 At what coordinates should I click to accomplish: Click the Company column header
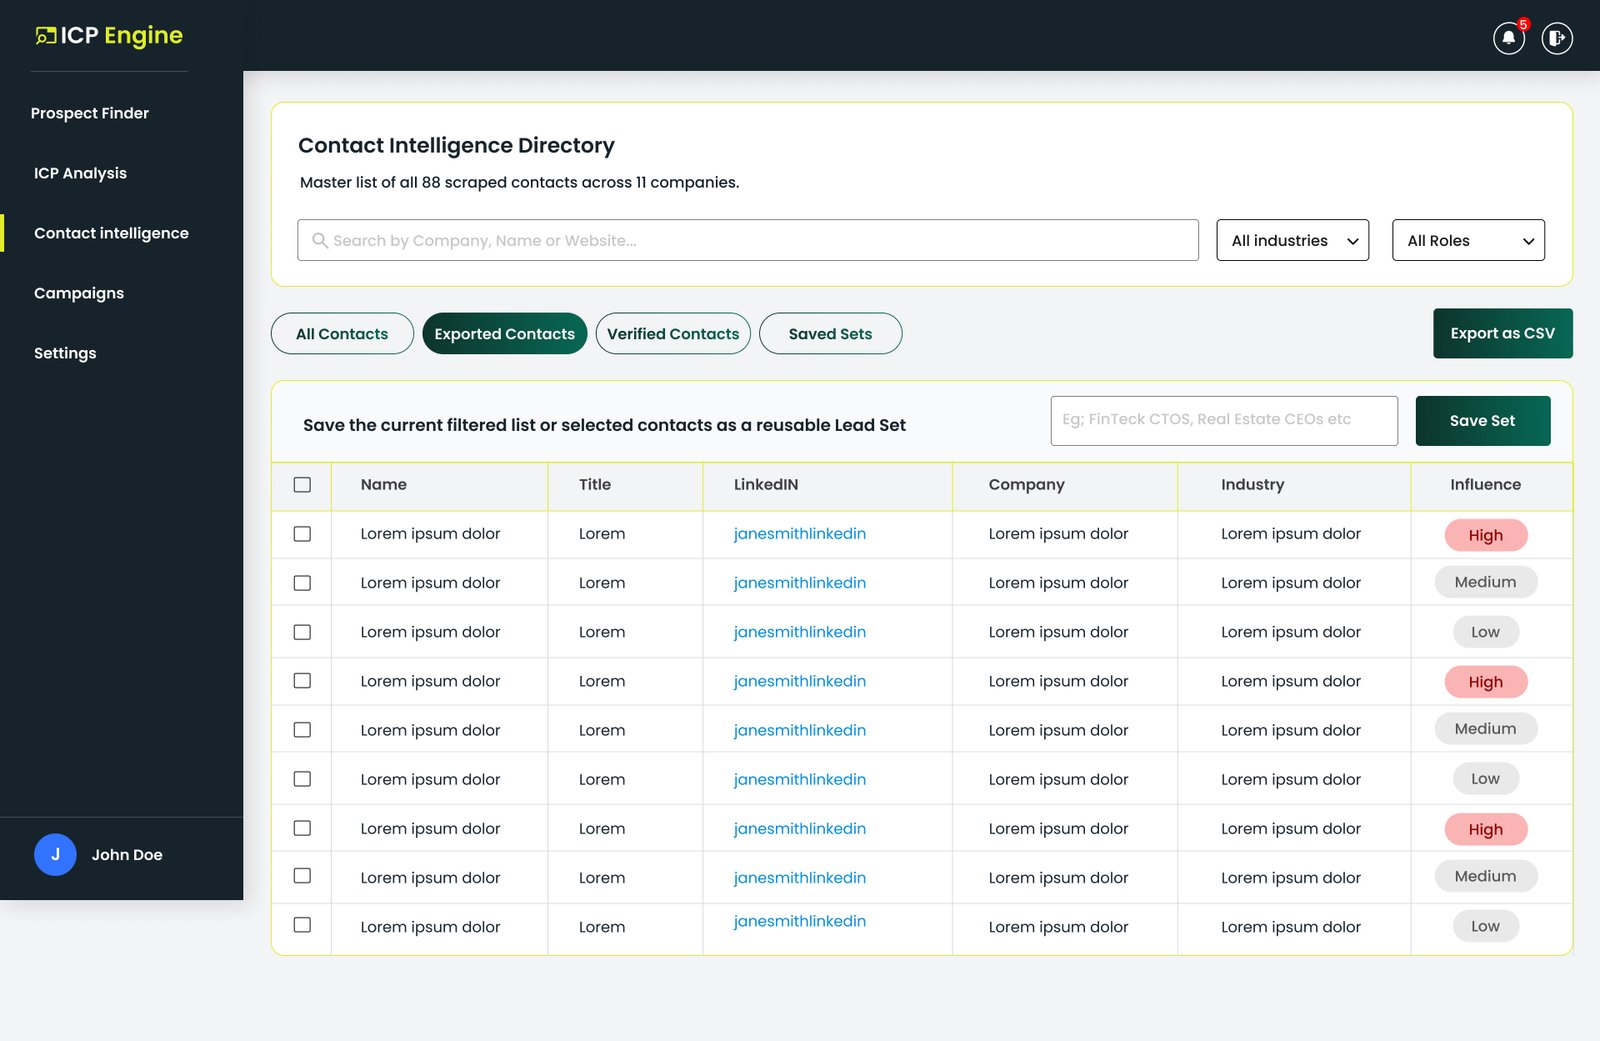click(x=1027, y=484)
